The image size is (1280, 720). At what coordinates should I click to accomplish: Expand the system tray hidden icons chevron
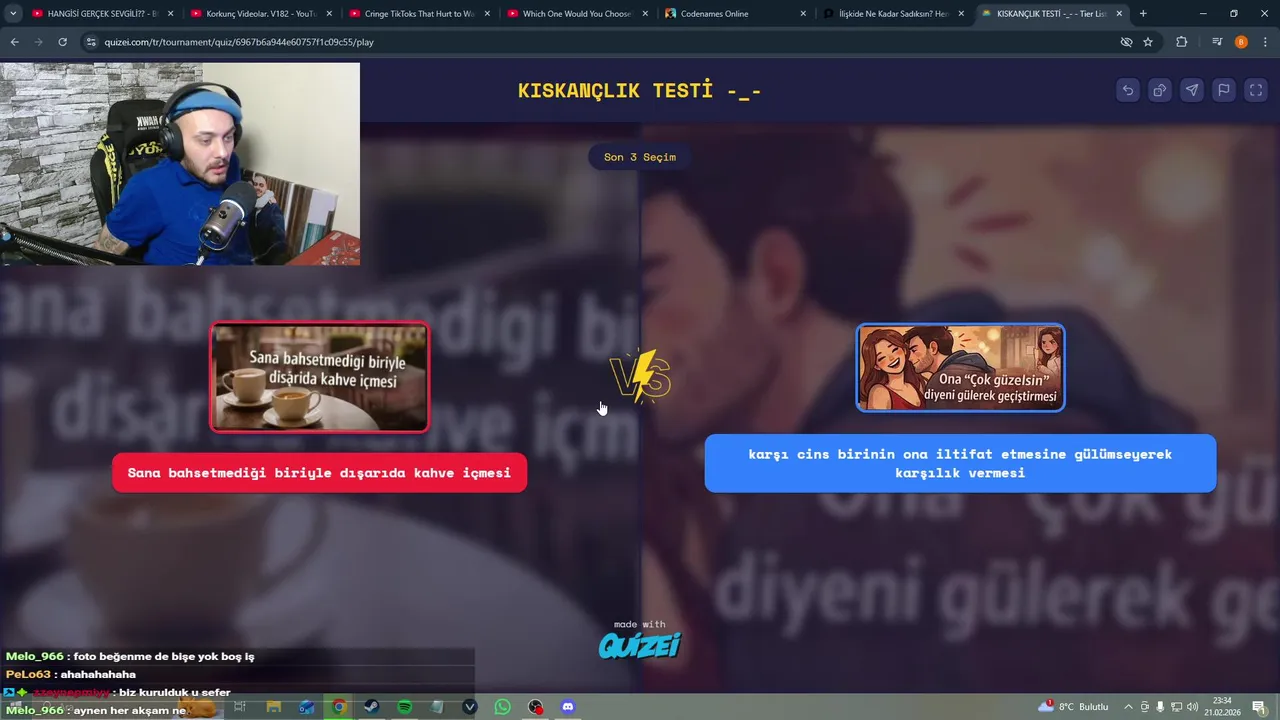click(x=1128, y=707)
